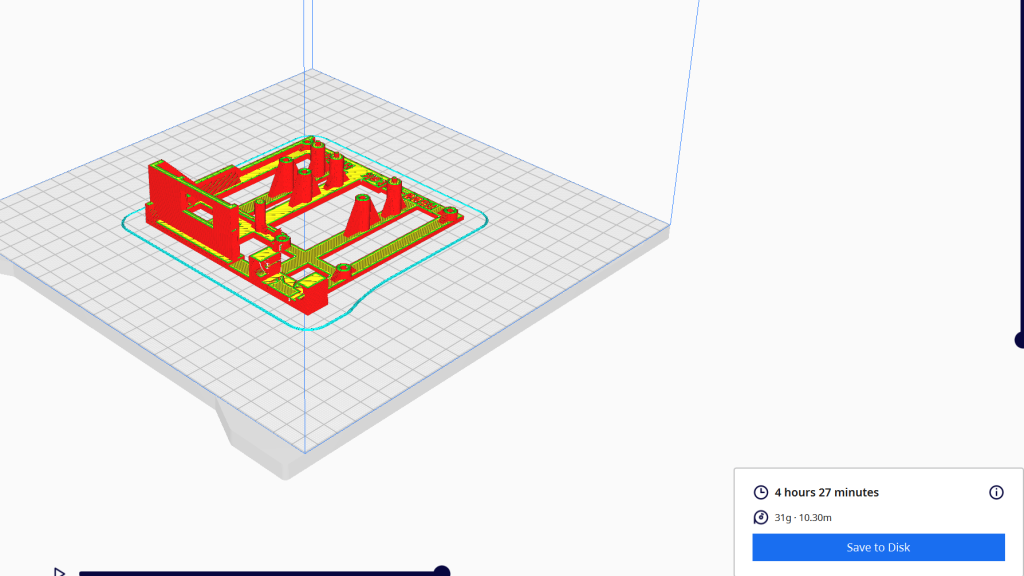Click the vertical layer slider handle
1024x576 pixels.
pyautogui.click(x=1019, y=340)
